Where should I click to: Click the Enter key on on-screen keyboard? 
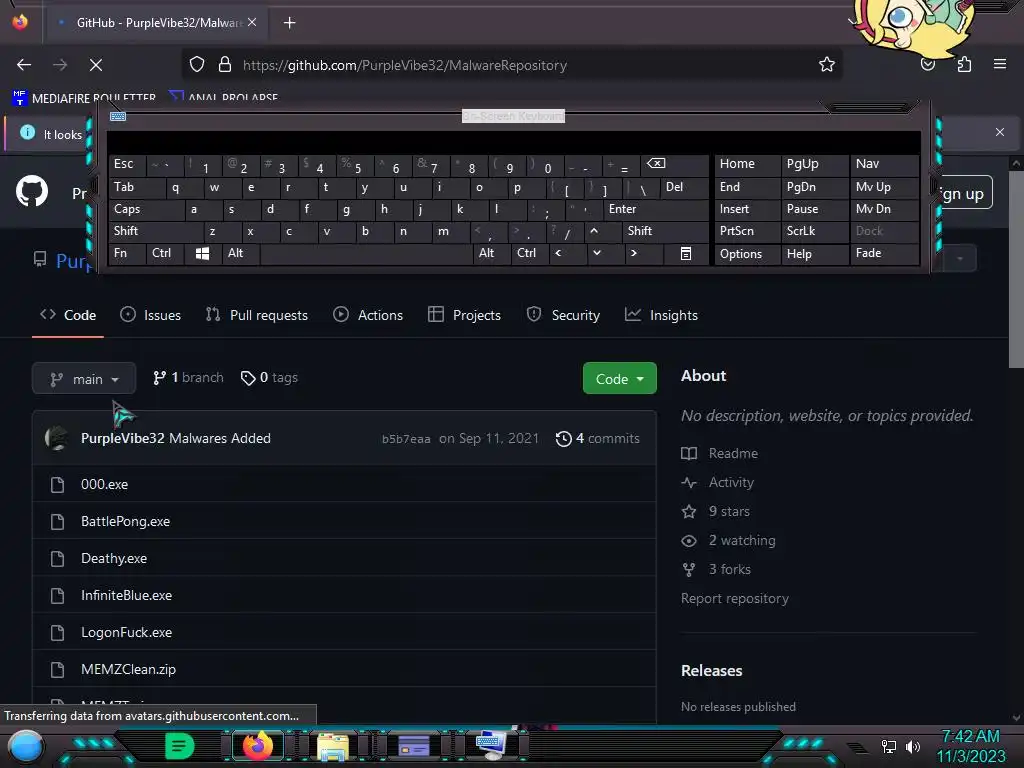click(x=656, y=209)
